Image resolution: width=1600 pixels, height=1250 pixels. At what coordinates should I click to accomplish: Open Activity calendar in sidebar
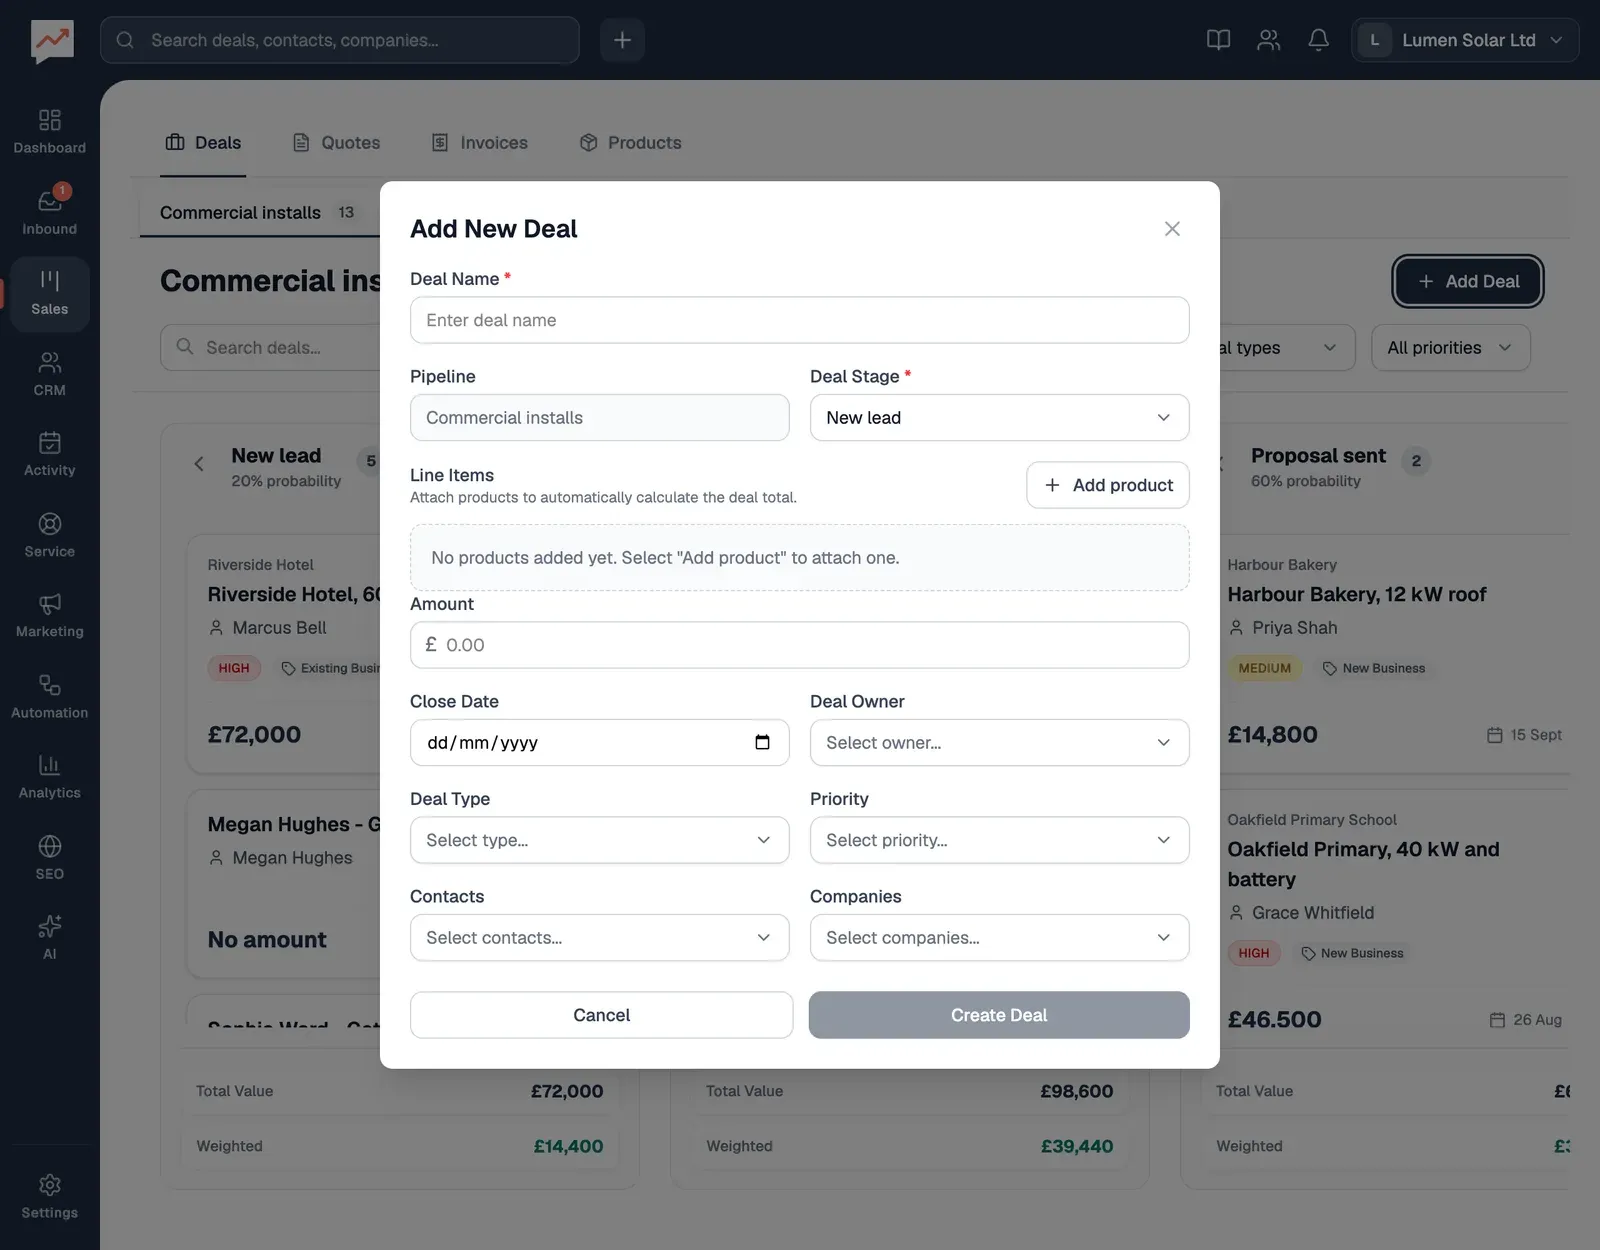tap(49, 455)
